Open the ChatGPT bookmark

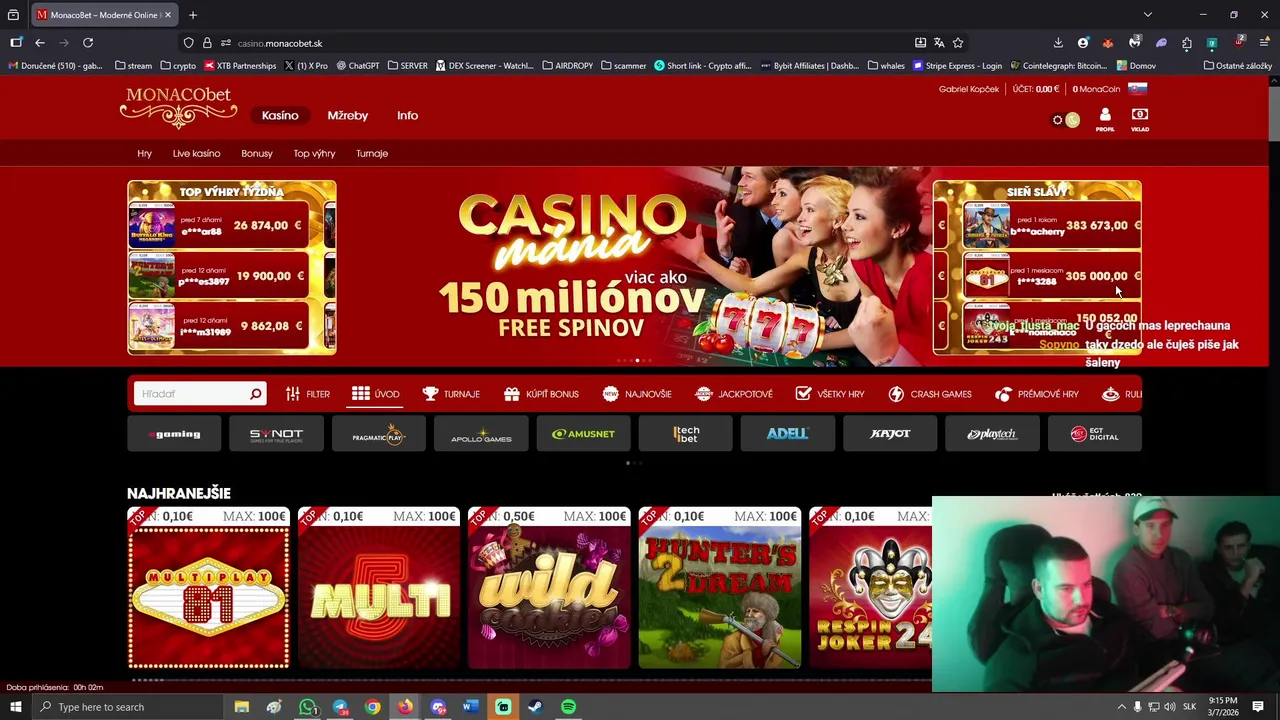coord(358,66)
